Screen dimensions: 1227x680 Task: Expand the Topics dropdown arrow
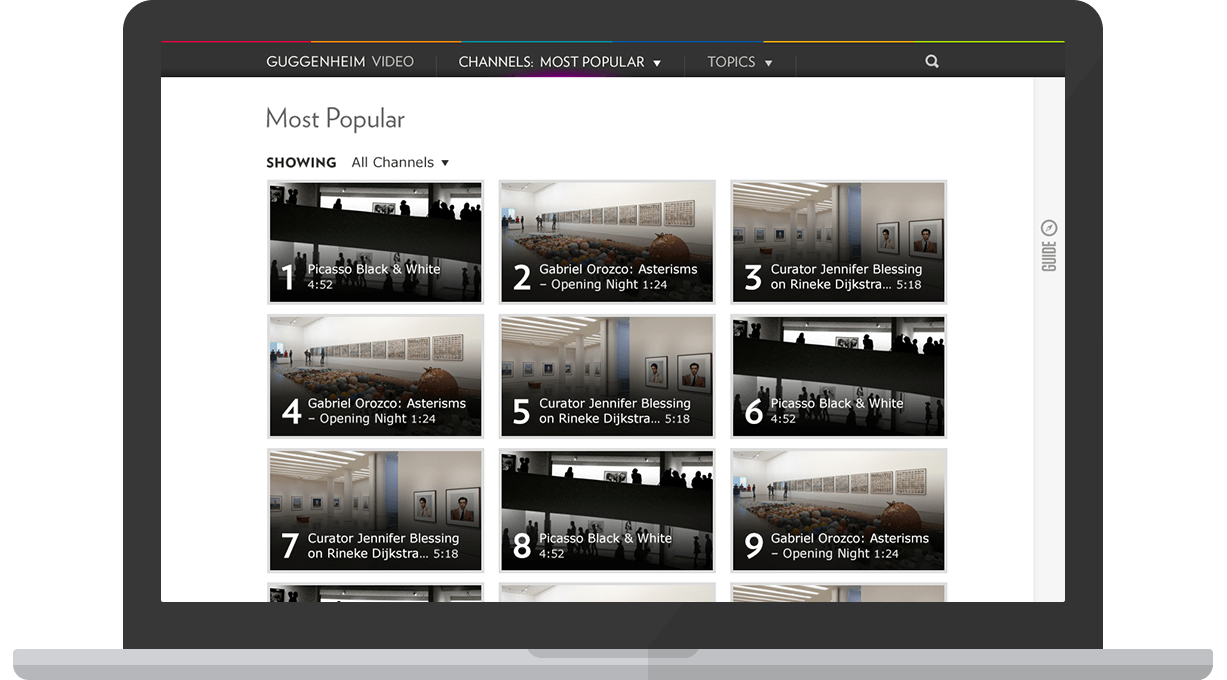click(768, 63)
